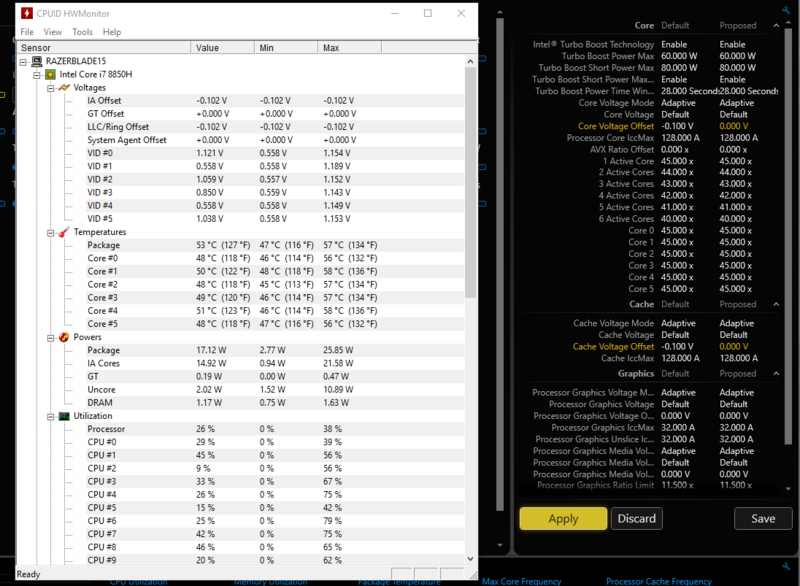Select the CPU #6 utilization row
800x586 pixels.
point(275,521)
